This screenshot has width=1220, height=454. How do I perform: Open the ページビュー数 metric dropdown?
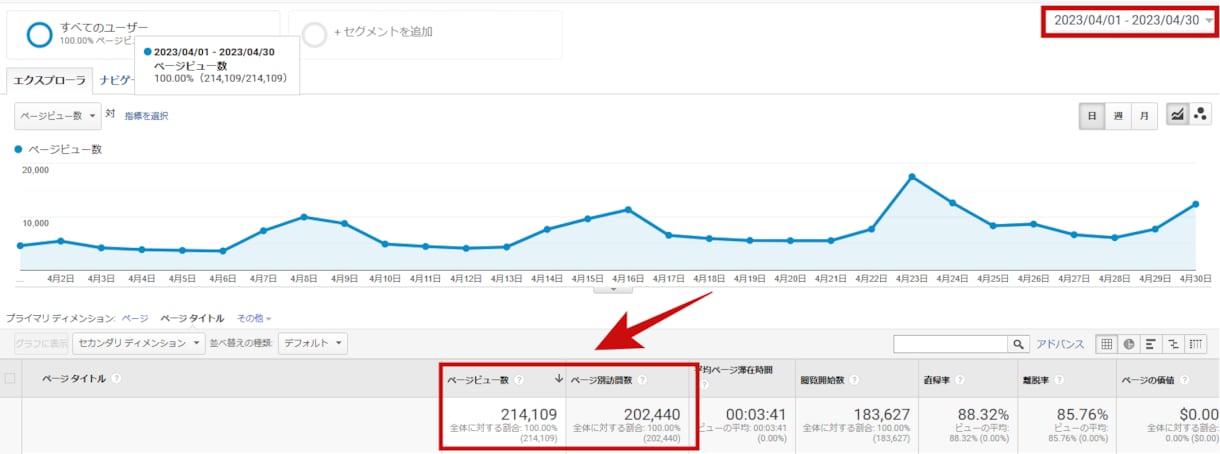(59, 116)
